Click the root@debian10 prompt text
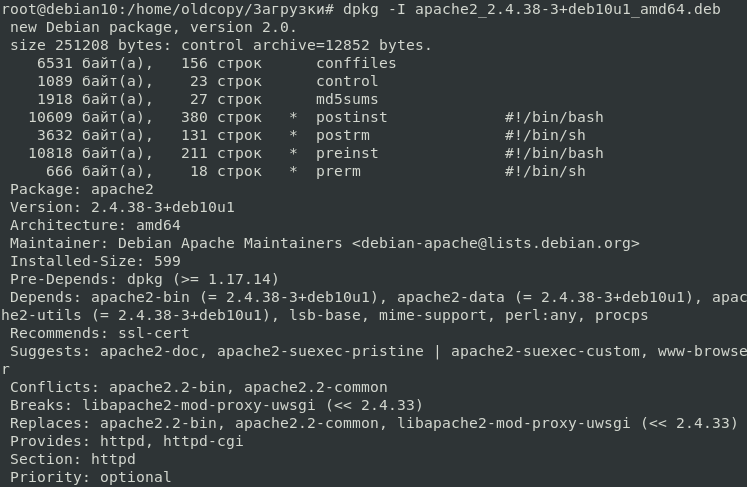The image size is (747, 487). point(50,9)
